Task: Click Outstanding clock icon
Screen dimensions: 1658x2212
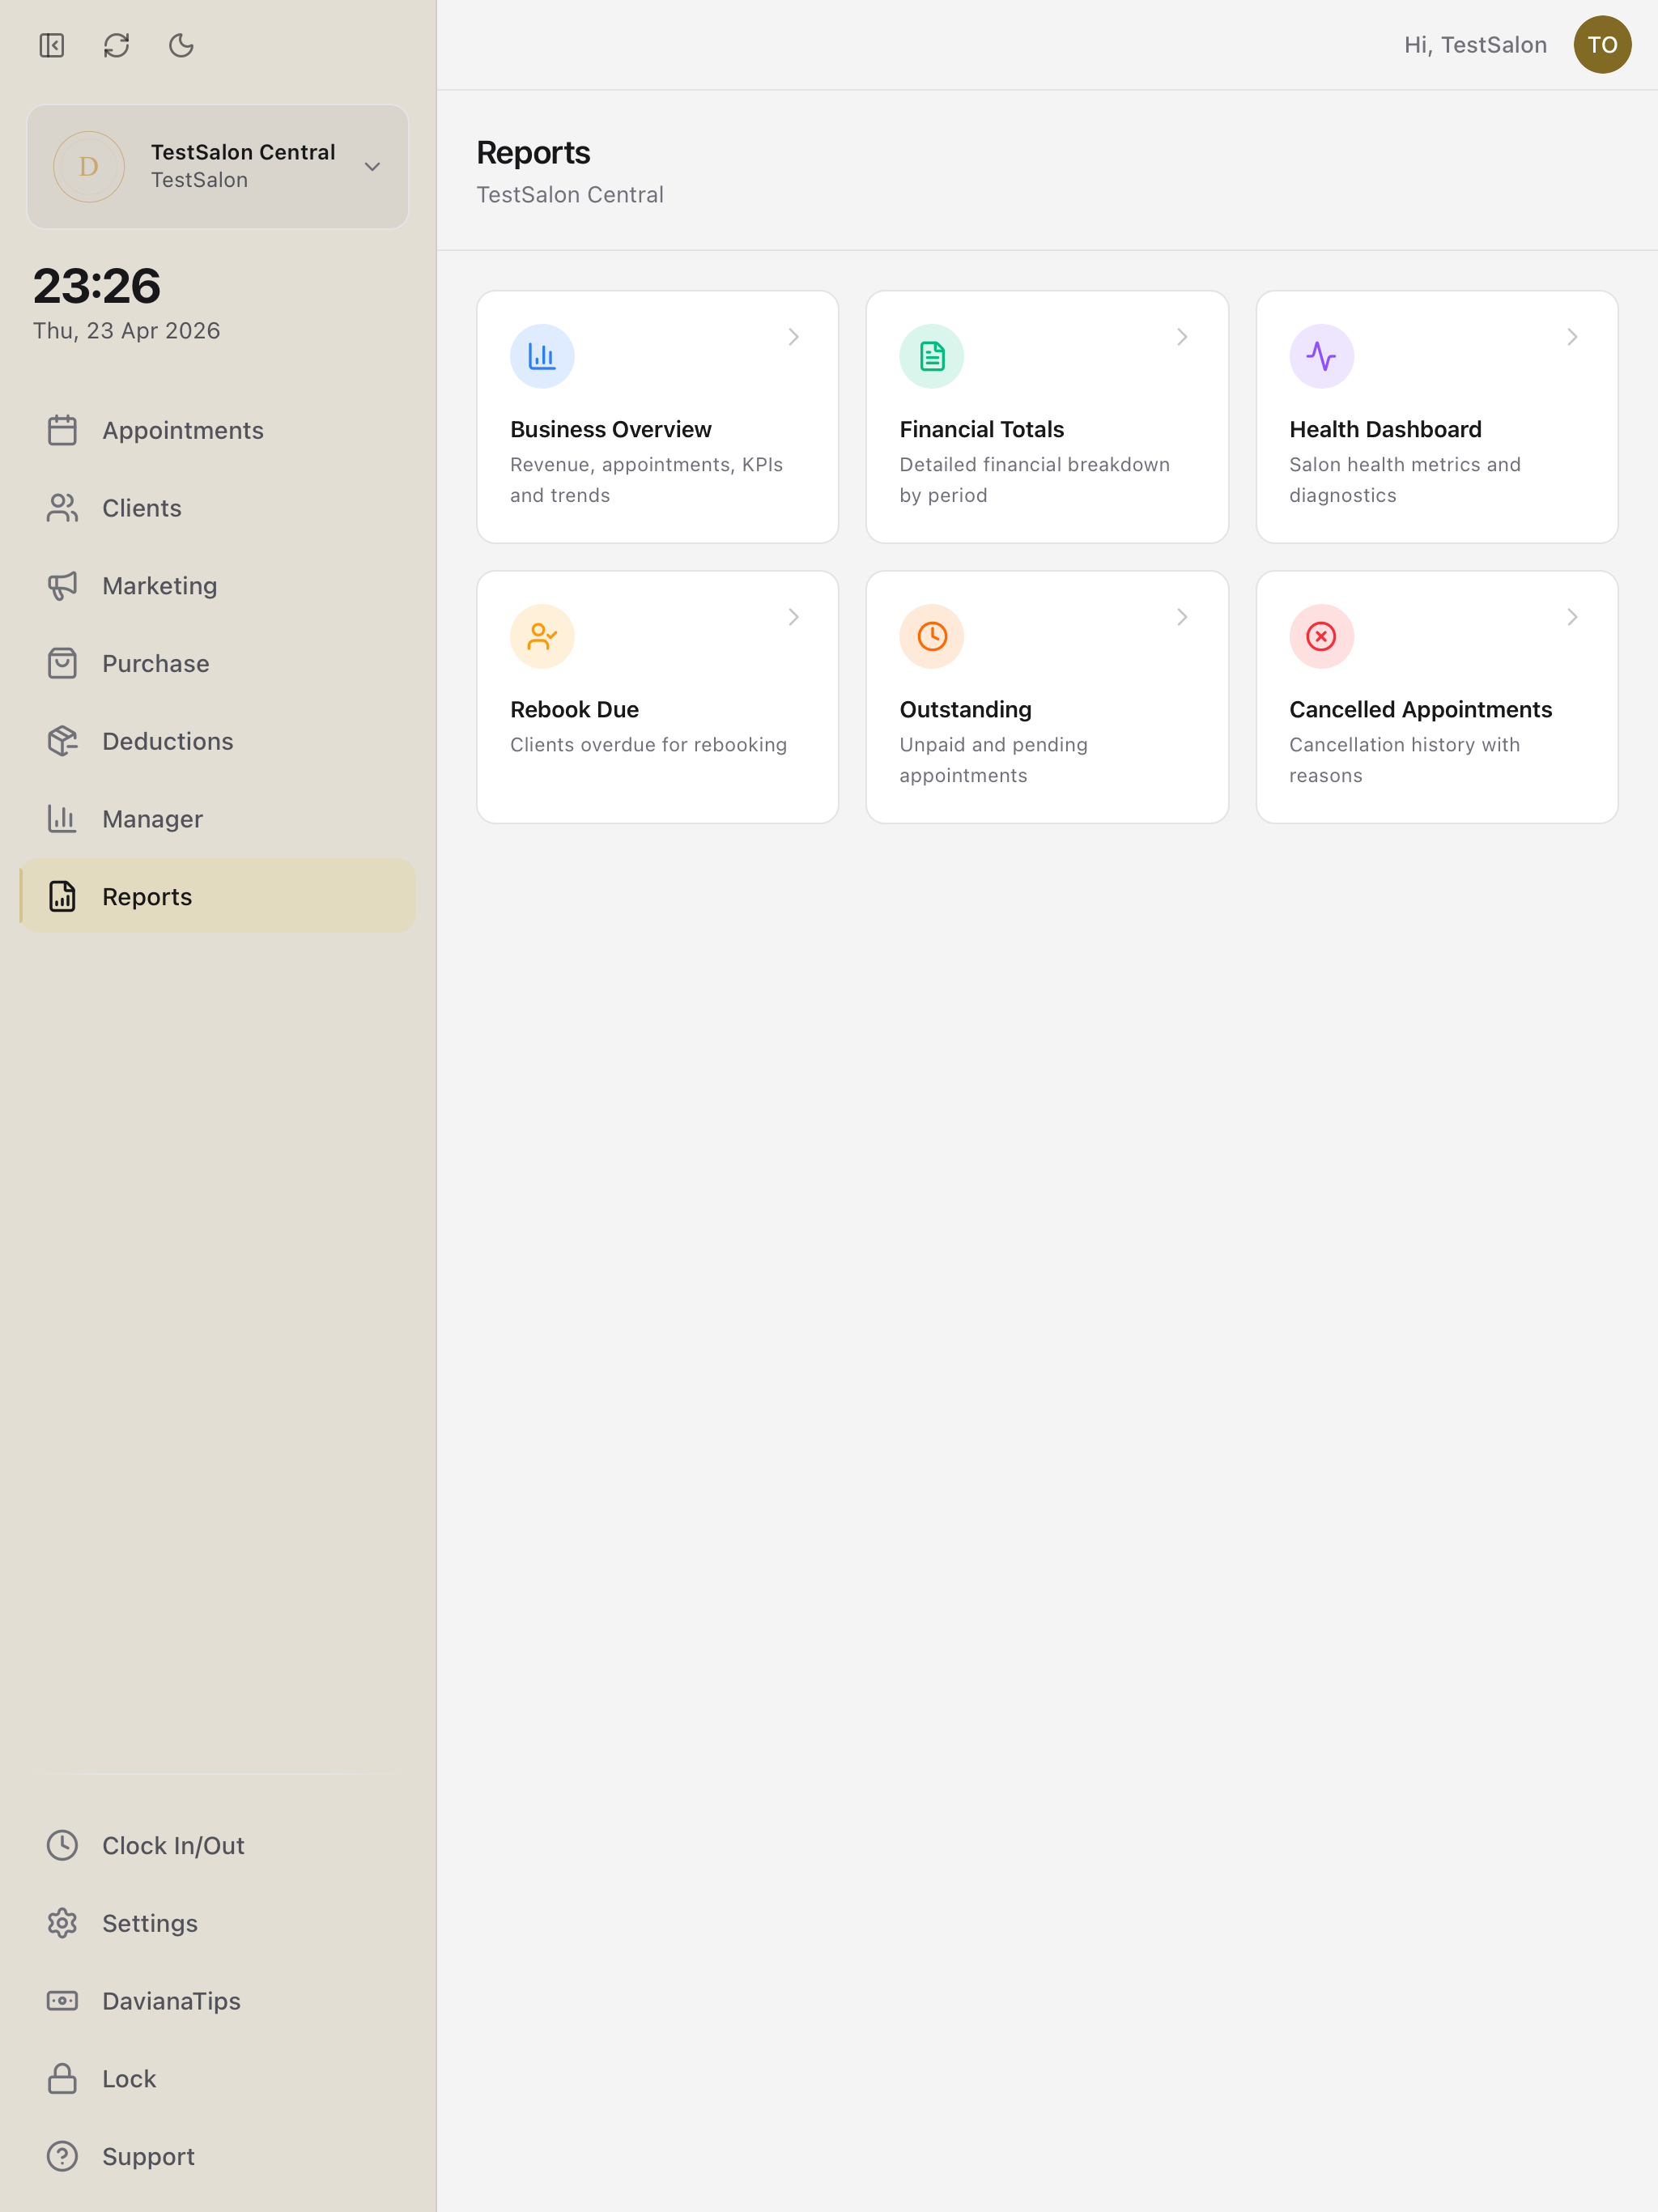Action: pyautogui.click(x=931, y=636)
